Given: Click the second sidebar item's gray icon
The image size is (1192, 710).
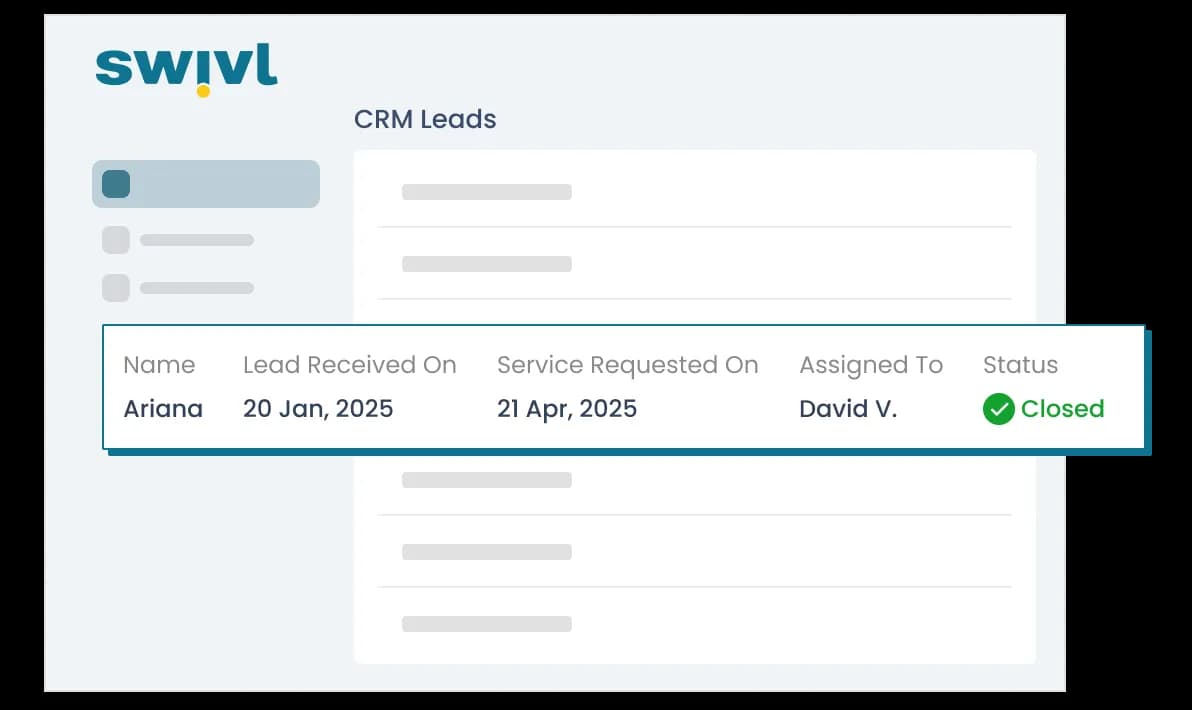Looking at the screenshot, I should 116,240.
